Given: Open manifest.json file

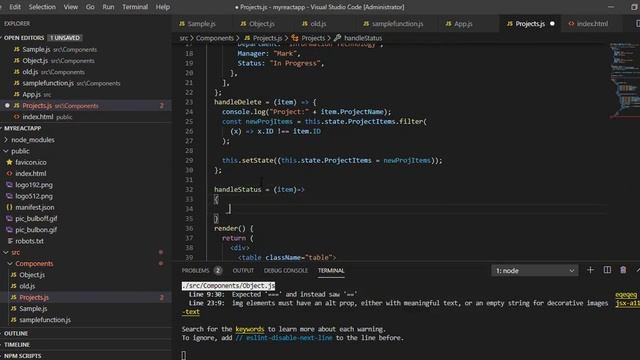Looking at the screenshot, I should [86, 207].
